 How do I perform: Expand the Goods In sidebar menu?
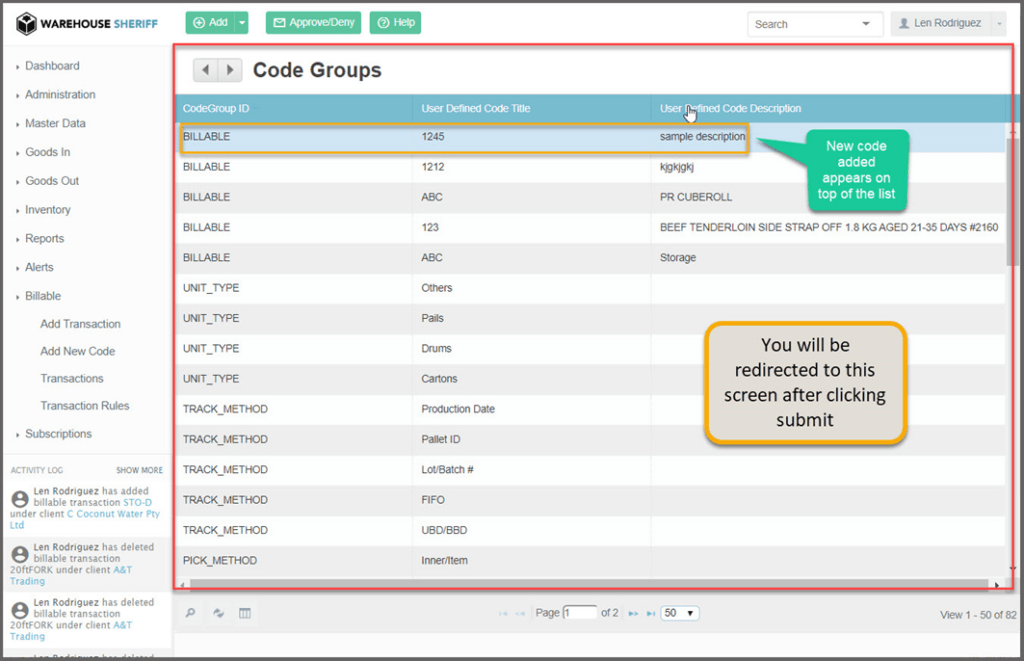click(x=47, y=152)
